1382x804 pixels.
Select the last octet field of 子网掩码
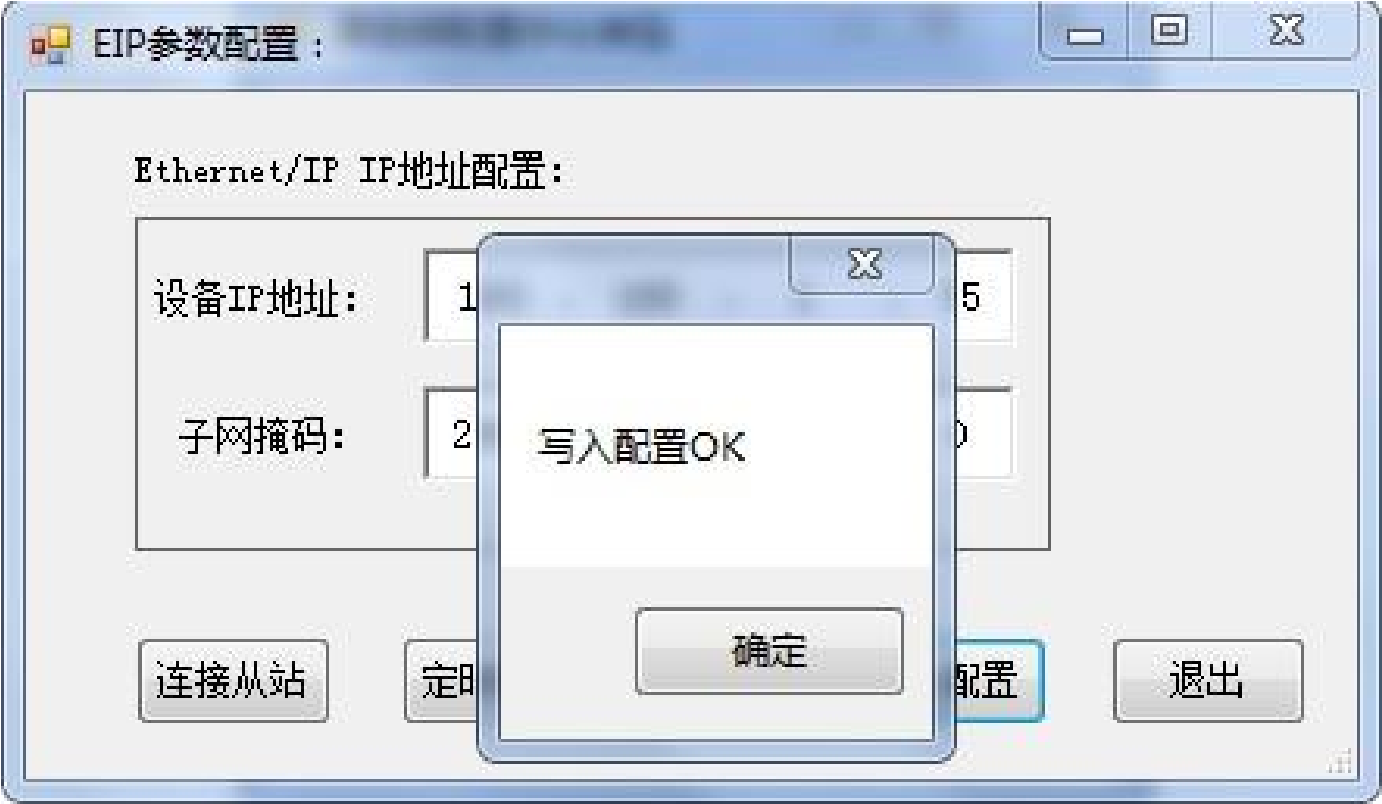982,435
